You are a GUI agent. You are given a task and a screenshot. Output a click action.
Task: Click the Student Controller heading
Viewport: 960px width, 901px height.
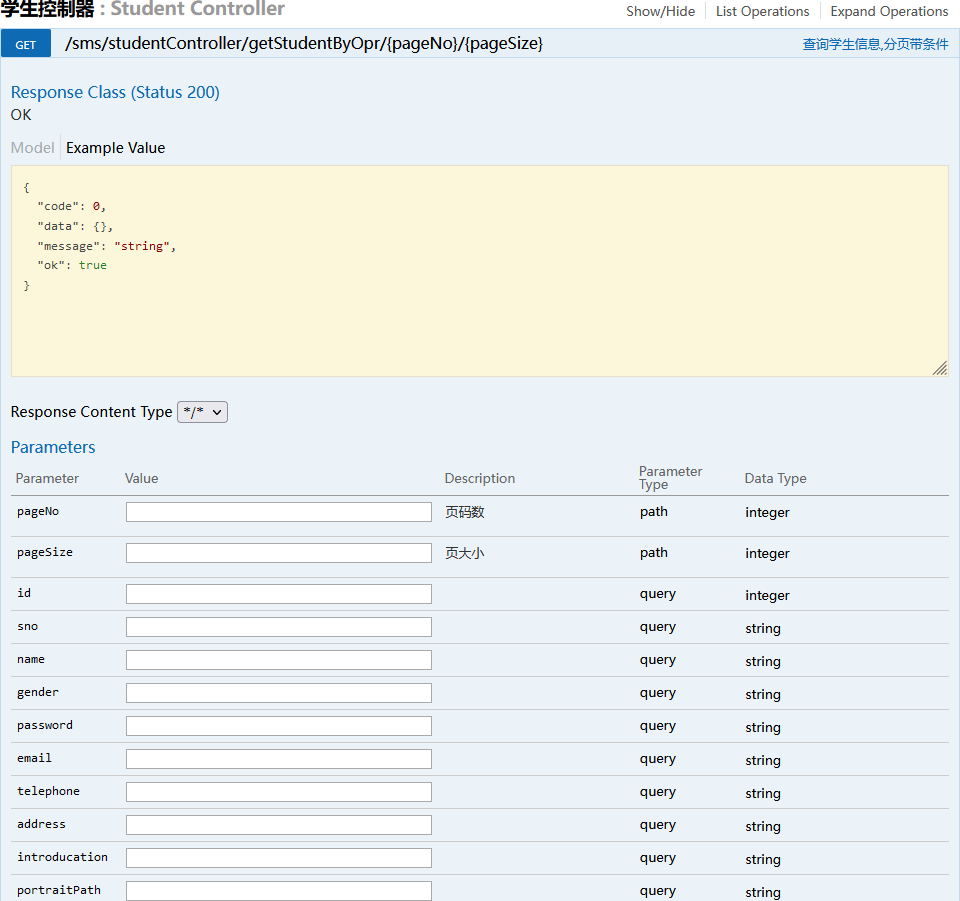(x=197, y=9)
